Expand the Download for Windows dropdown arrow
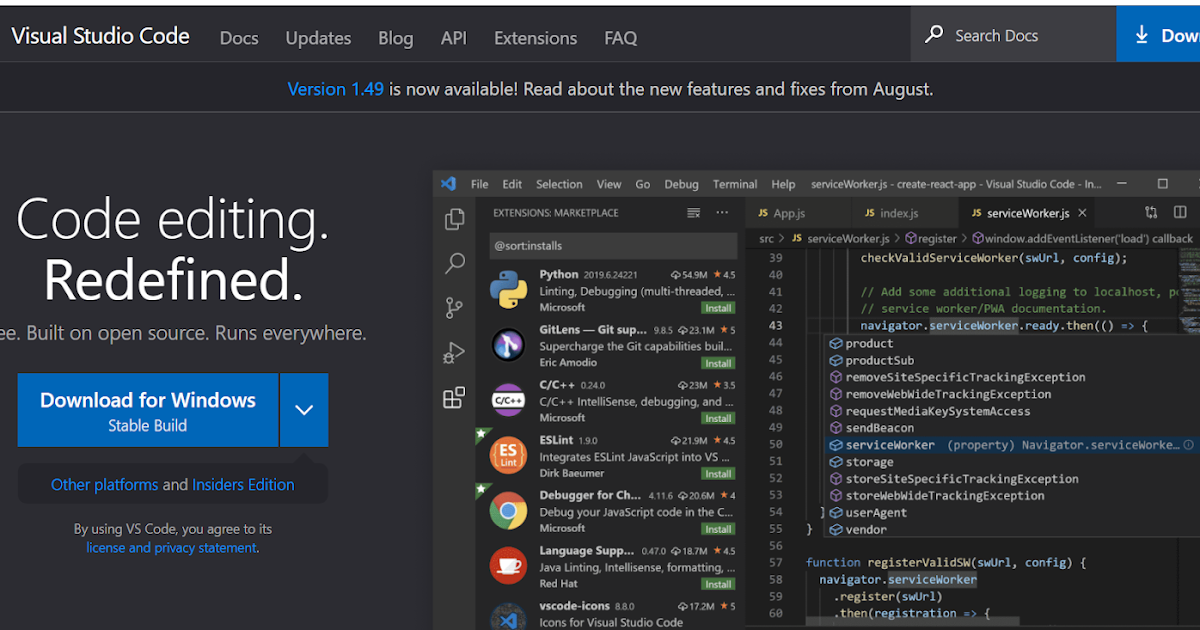The width and height of the screenshot is (1200, 630). click(x=303, y=410)
